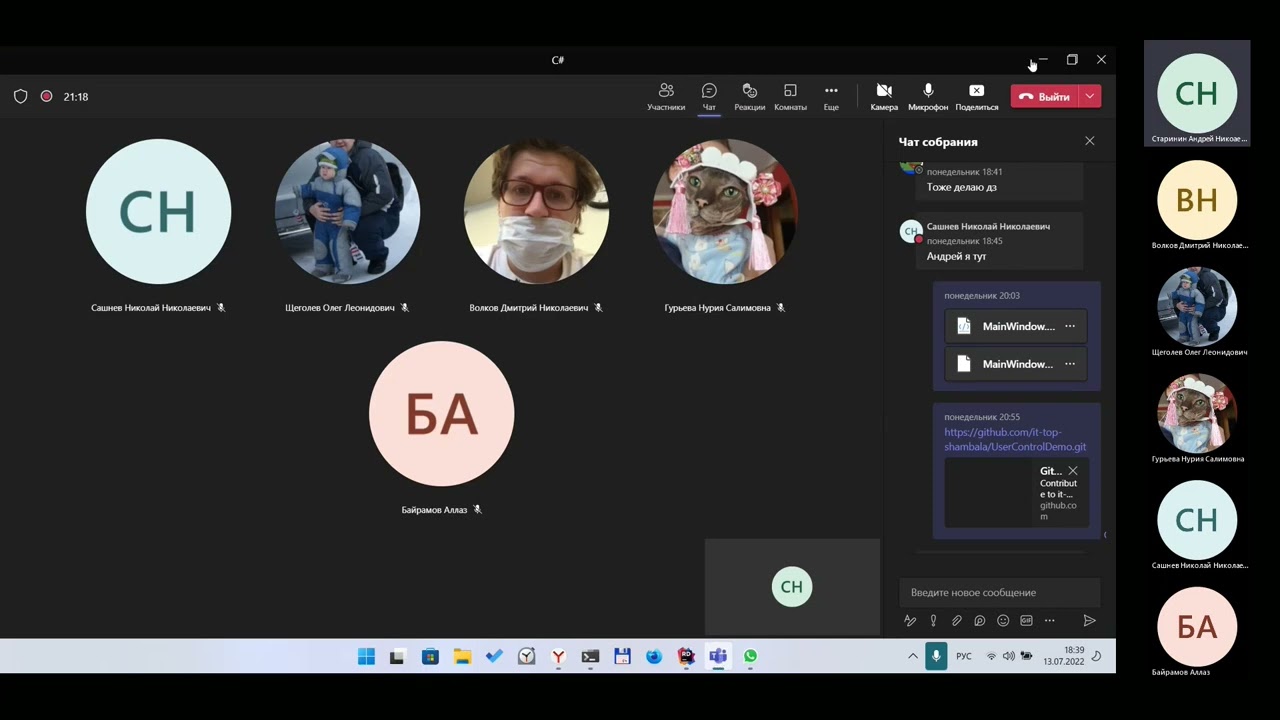The image size is (1280, 720).
Task: Open the github.com UserControlDemo link
Action: (1015, 440)
